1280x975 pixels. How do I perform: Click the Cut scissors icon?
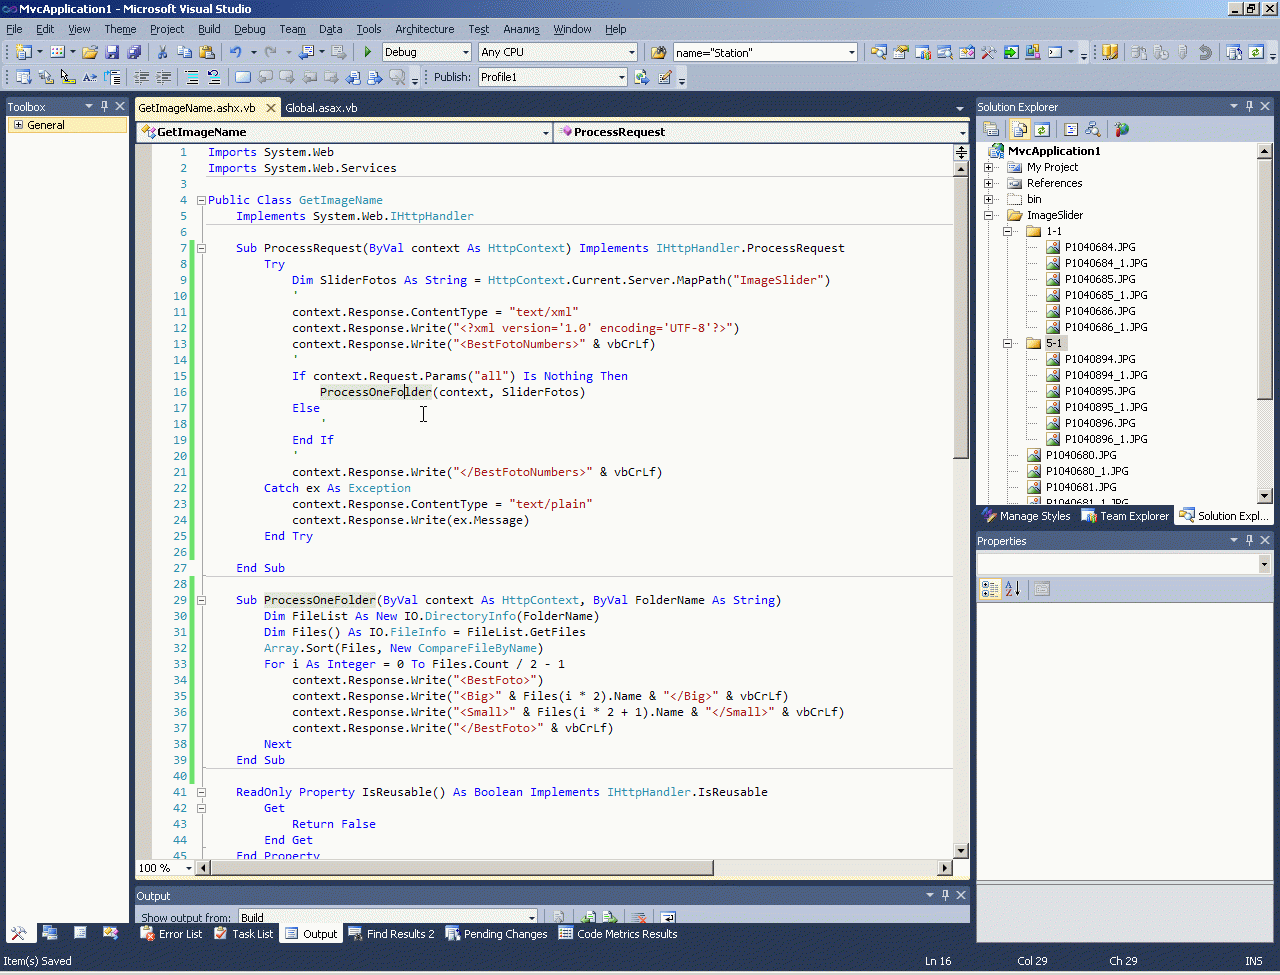coord(162,52)
